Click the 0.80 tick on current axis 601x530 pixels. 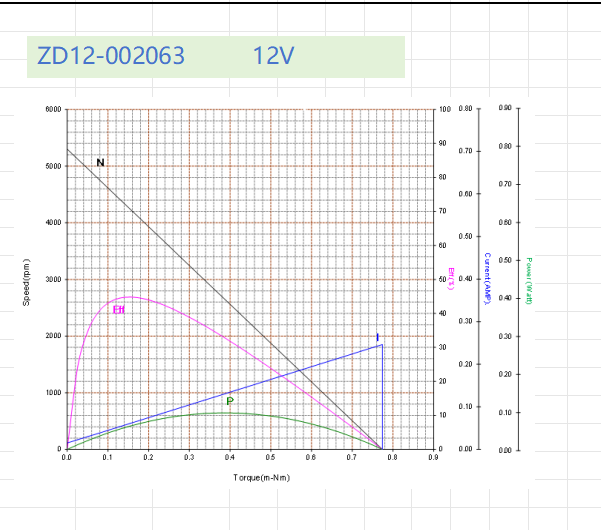[x=465, y=108]
